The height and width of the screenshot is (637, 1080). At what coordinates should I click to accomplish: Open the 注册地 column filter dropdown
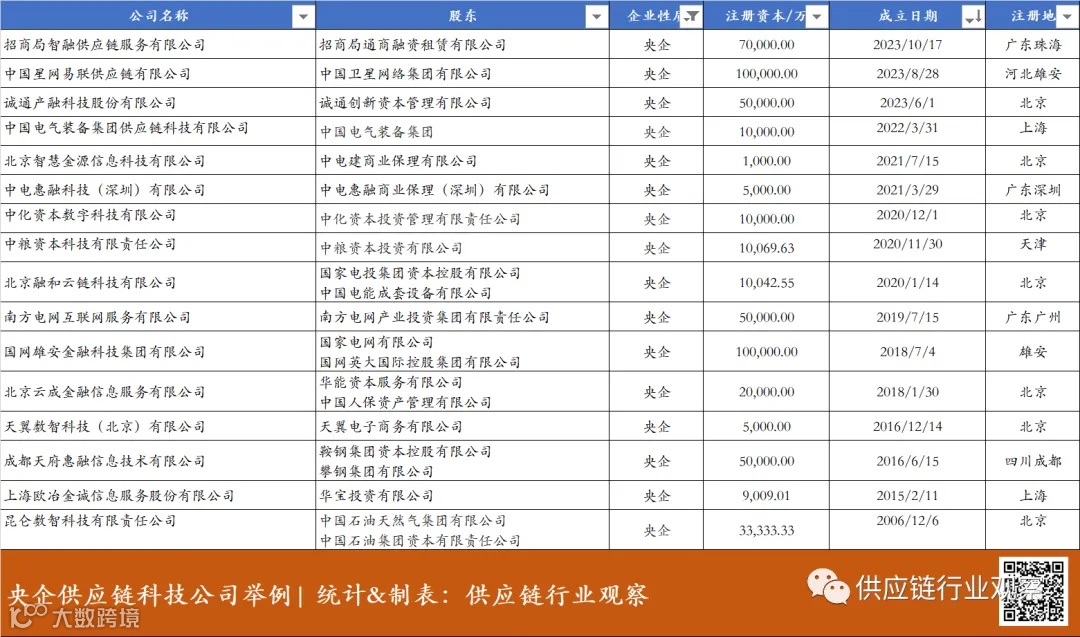[x=1068, y=17]
